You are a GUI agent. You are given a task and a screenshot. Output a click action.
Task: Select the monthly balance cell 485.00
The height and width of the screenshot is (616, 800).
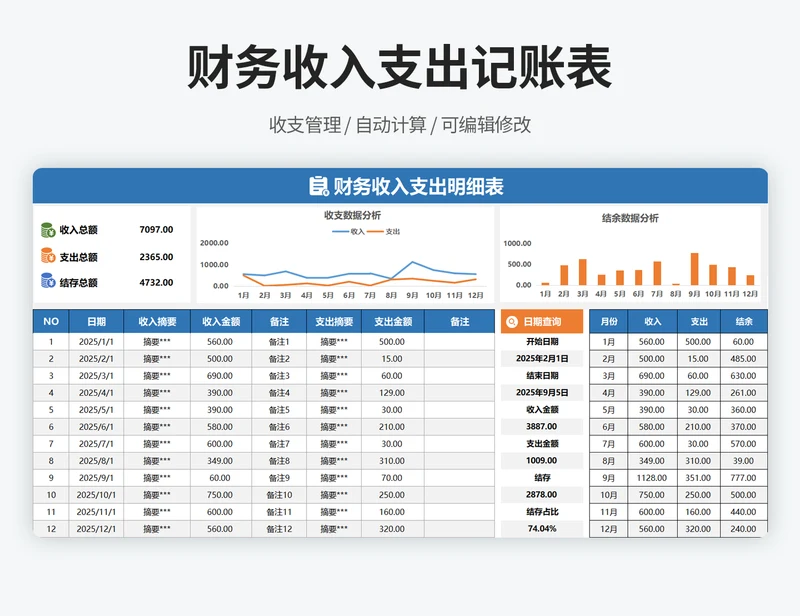click(x=743, y=359)
